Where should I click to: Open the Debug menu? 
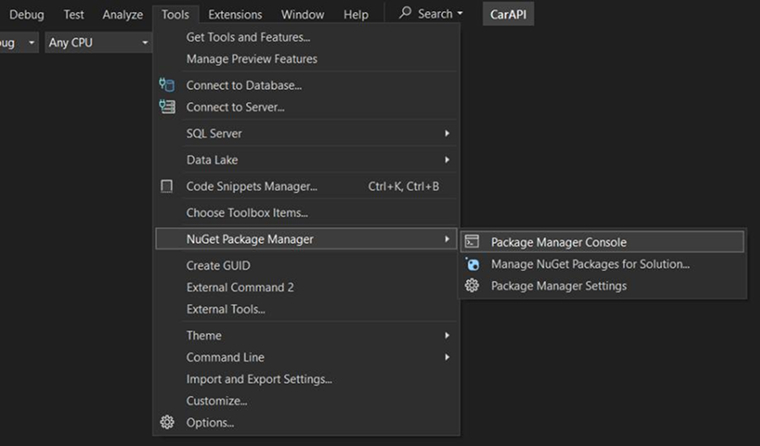27,15
